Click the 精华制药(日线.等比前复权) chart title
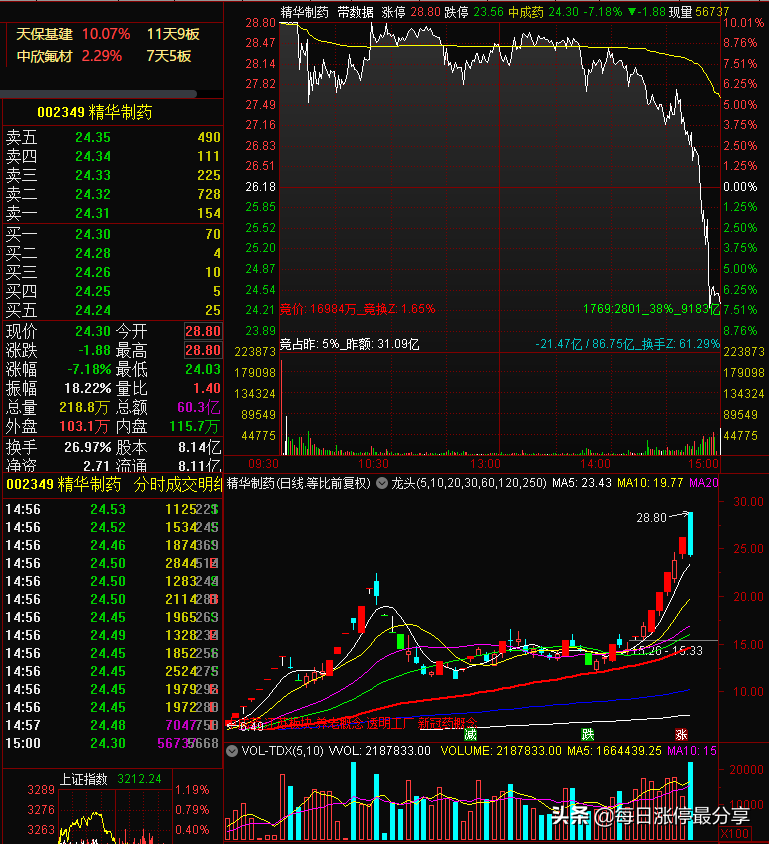The width and height of the screenshot is (769, 844). (x=299, y=483)
